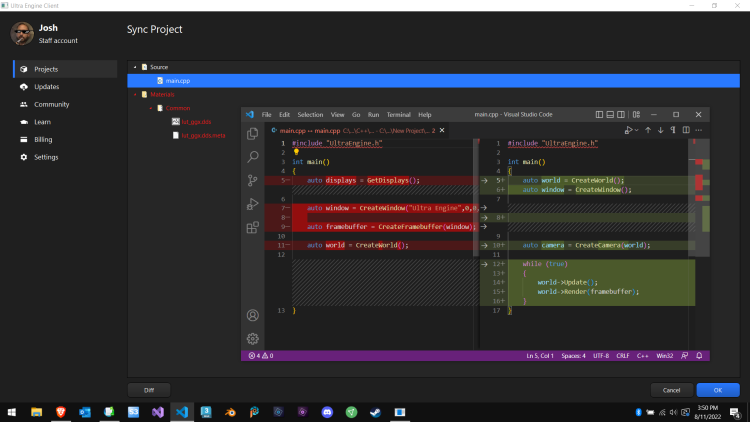
Task: Click the Cancel button
Action: [671, 390]
